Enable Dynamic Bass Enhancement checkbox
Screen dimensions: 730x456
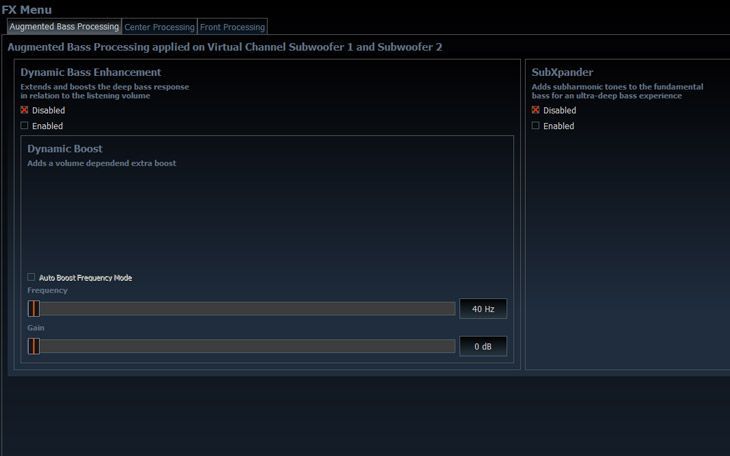pos(25,126)
